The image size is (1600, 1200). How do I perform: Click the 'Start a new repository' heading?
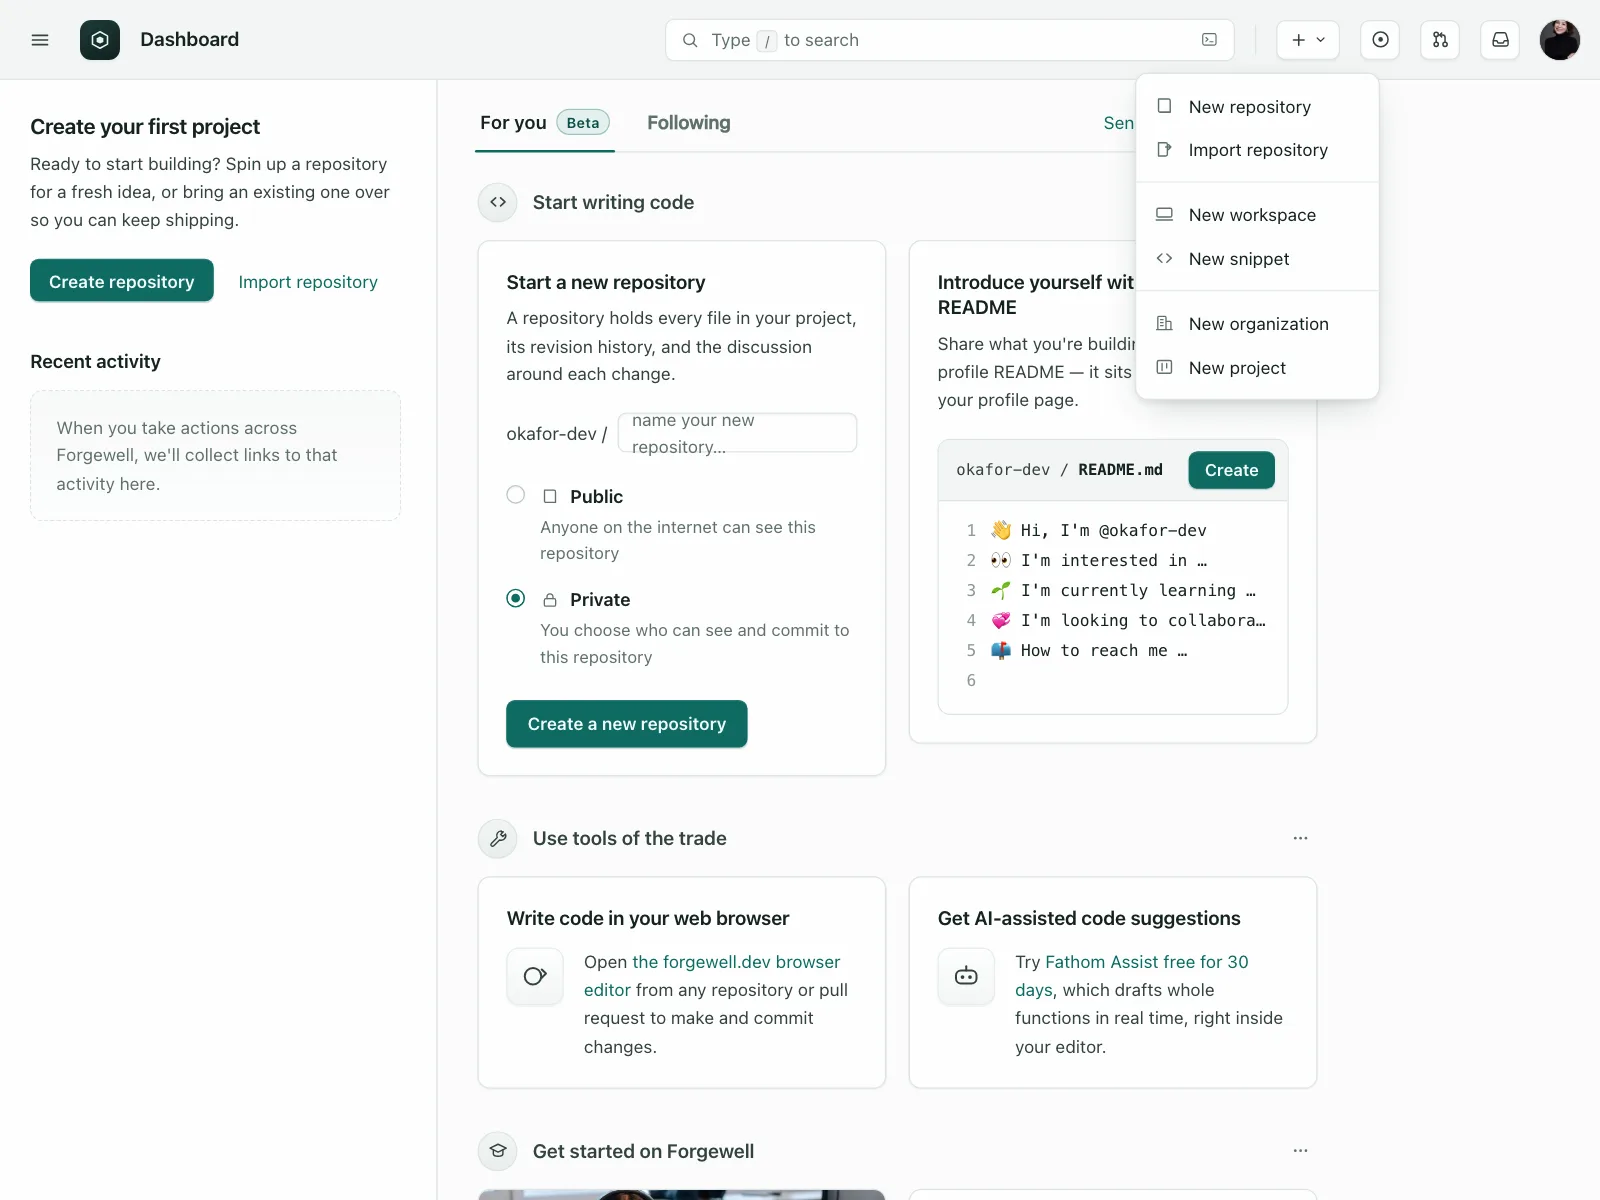coord(606,282)
